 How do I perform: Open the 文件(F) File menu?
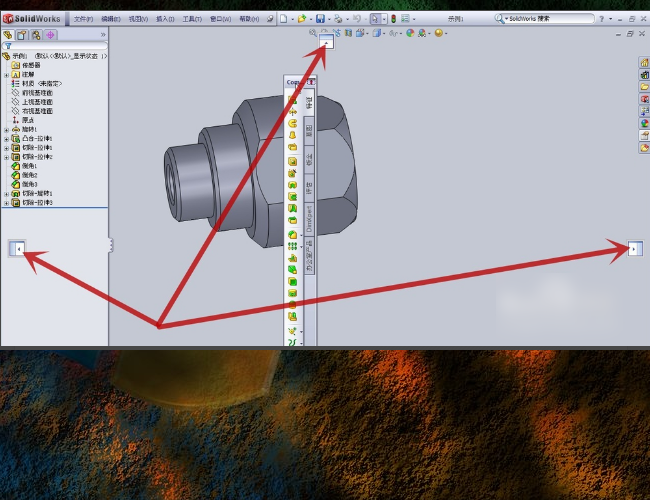coord(83,19)
